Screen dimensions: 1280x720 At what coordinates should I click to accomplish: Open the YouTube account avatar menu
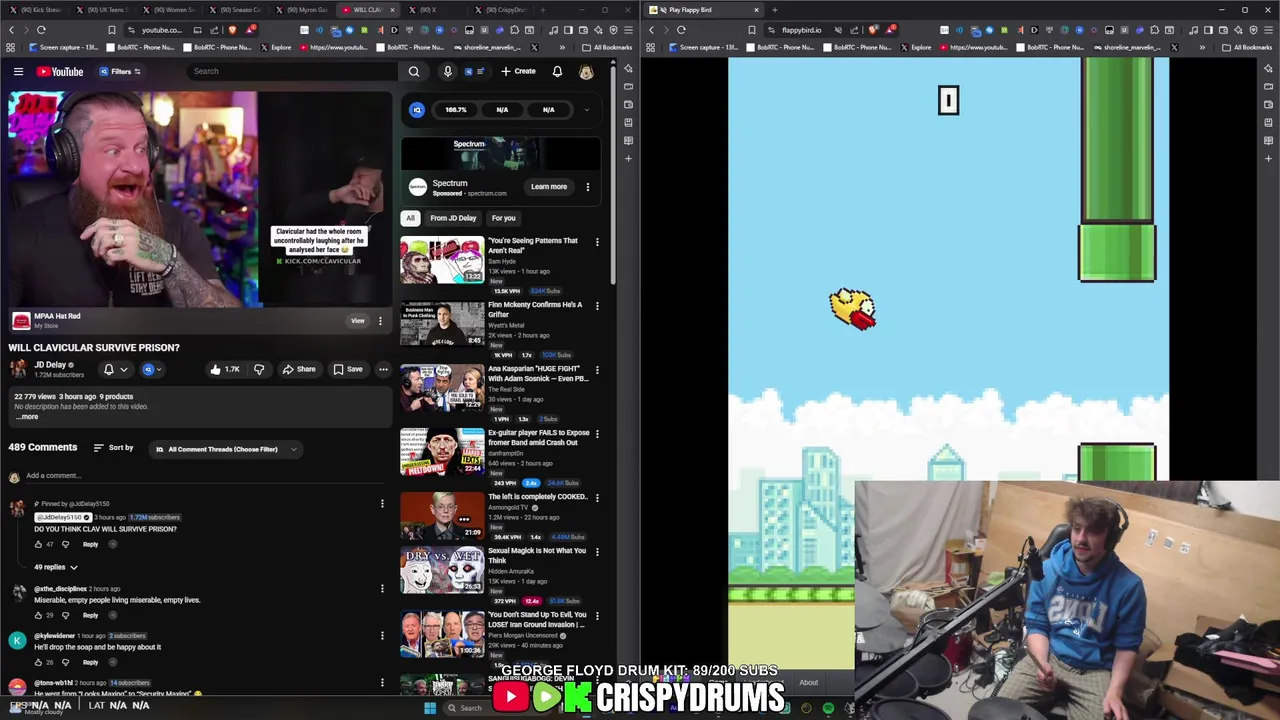(x=586, y=71)
